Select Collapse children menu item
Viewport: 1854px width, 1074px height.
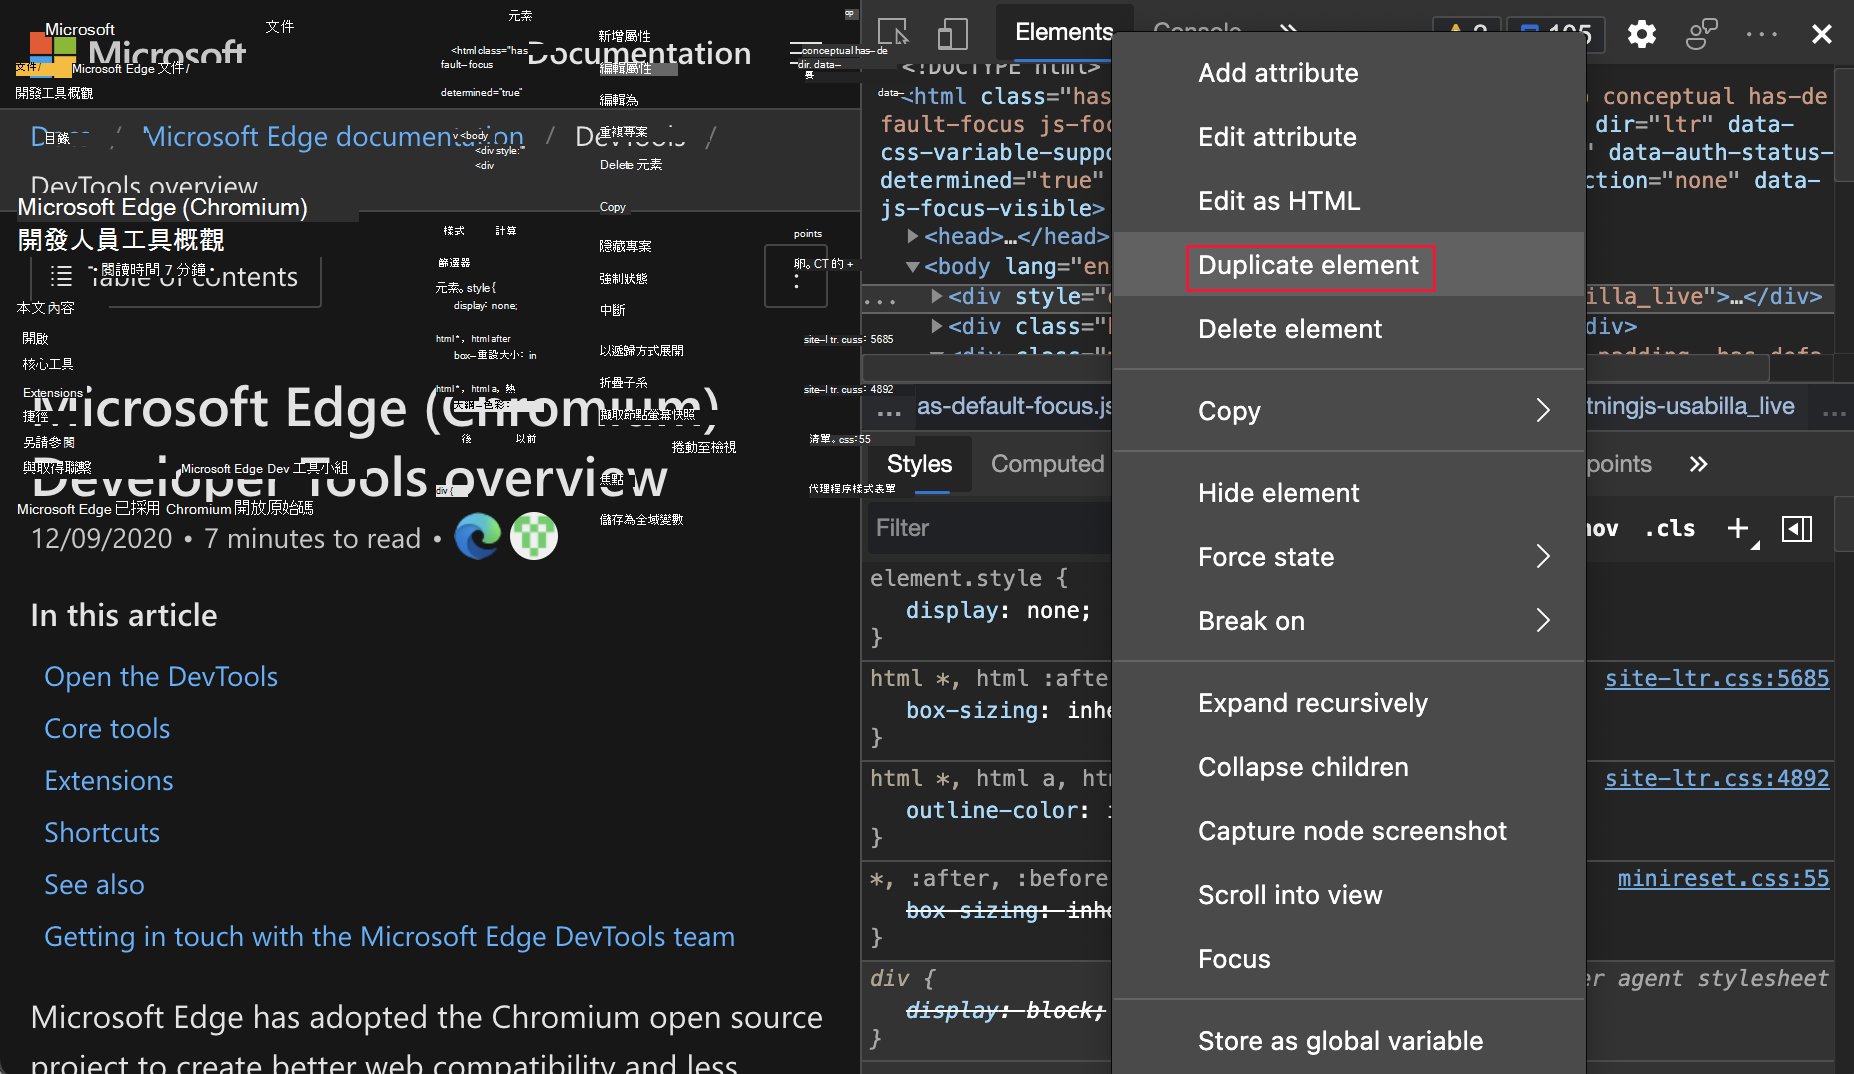(x=1349, y=766)
